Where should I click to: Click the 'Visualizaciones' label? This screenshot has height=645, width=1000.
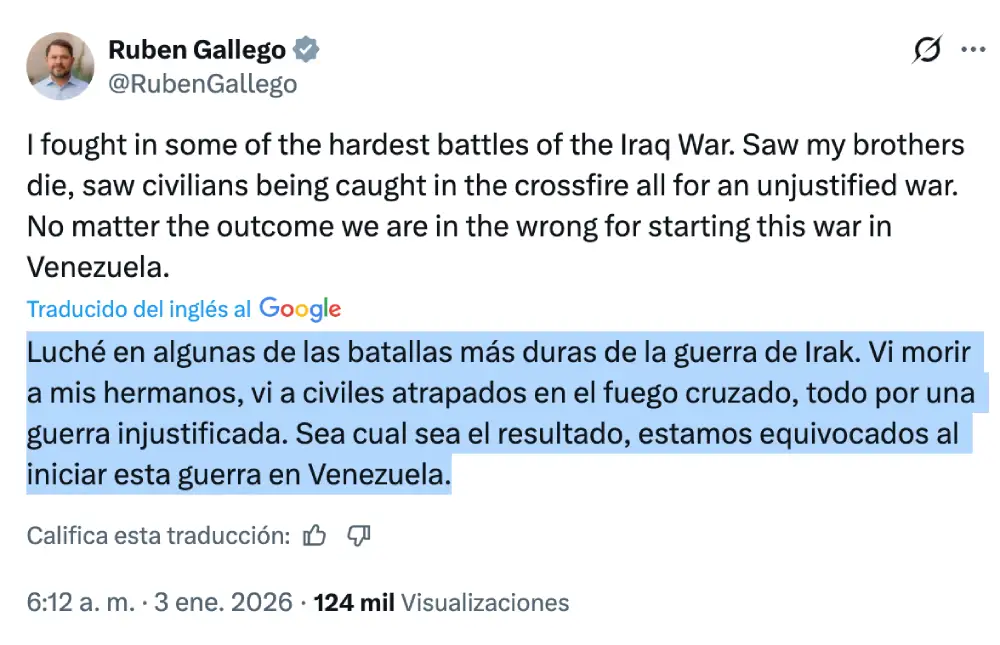pyautogui.click(x=485, y=603)
